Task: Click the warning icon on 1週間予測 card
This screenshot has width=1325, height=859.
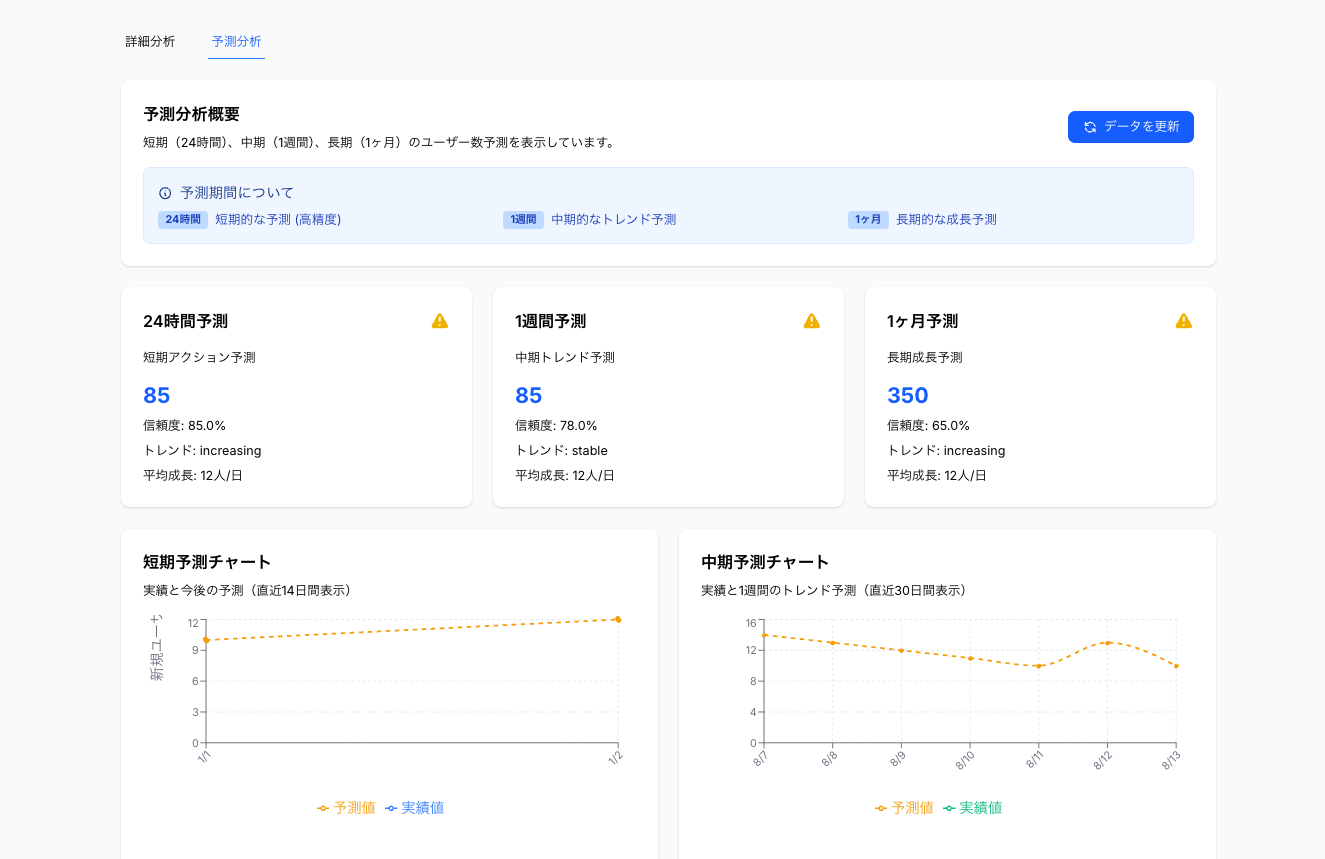Action: tap(812, 321)
